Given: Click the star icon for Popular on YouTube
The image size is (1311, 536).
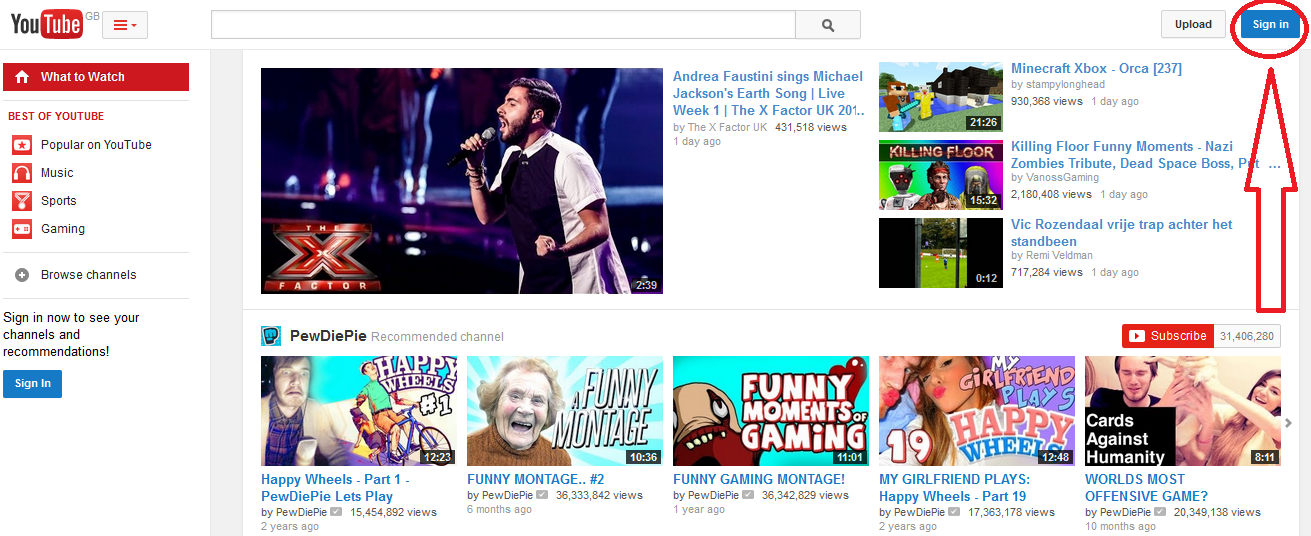Looking at the screenshot, I should pos(22,145).
